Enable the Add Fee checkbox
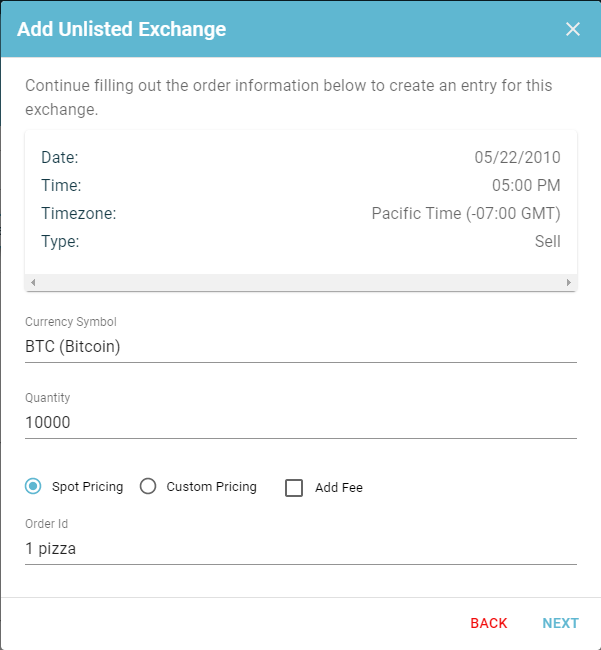Screen dimensions: 601x650 (294, 488)
